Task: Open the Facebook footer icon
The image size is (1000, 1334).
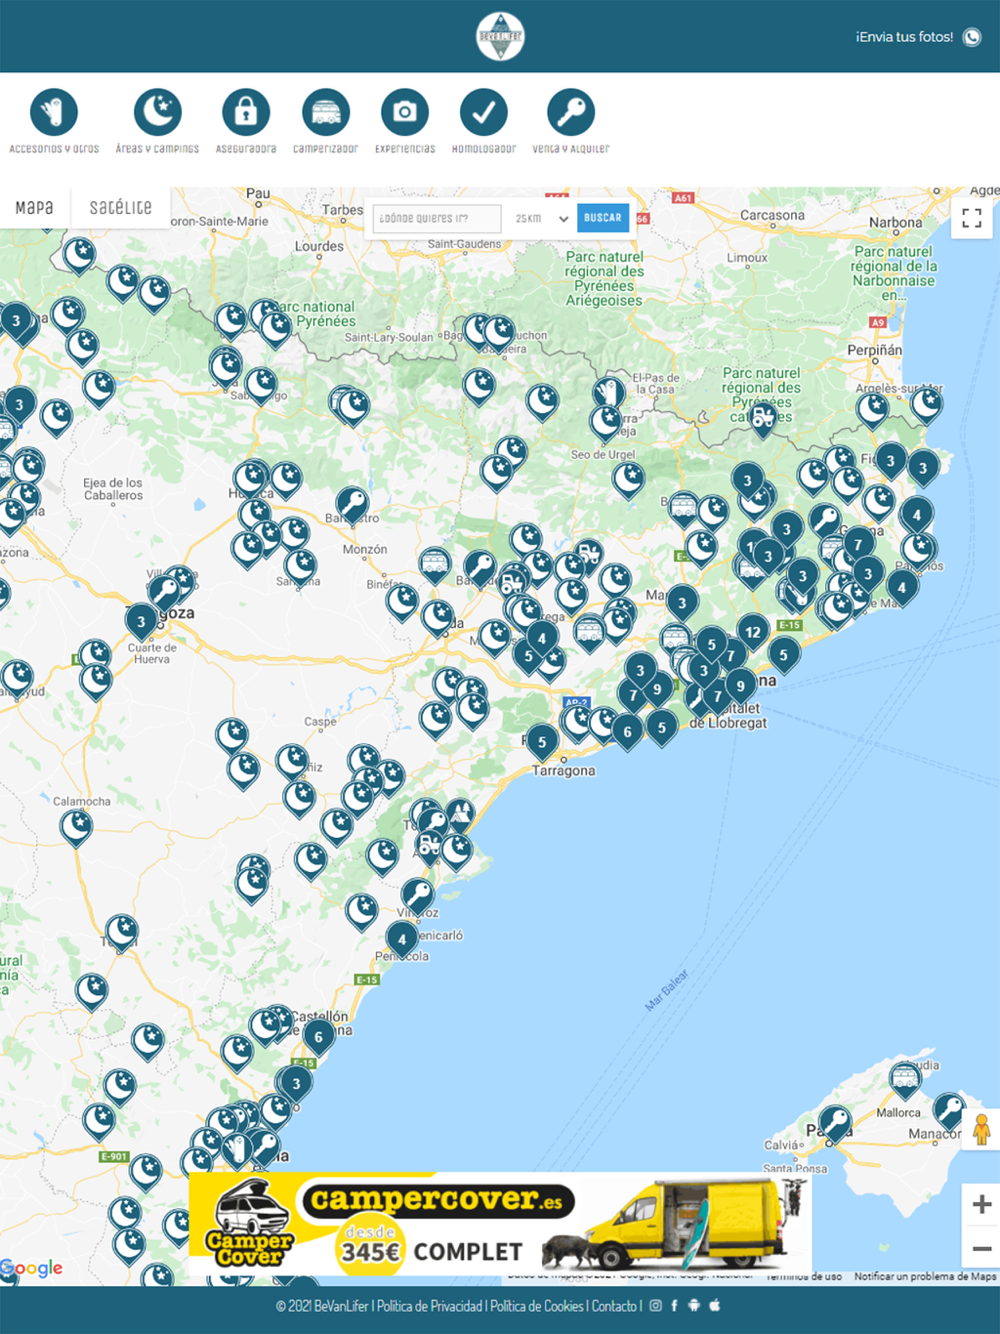Action: tap(674, 1305)
